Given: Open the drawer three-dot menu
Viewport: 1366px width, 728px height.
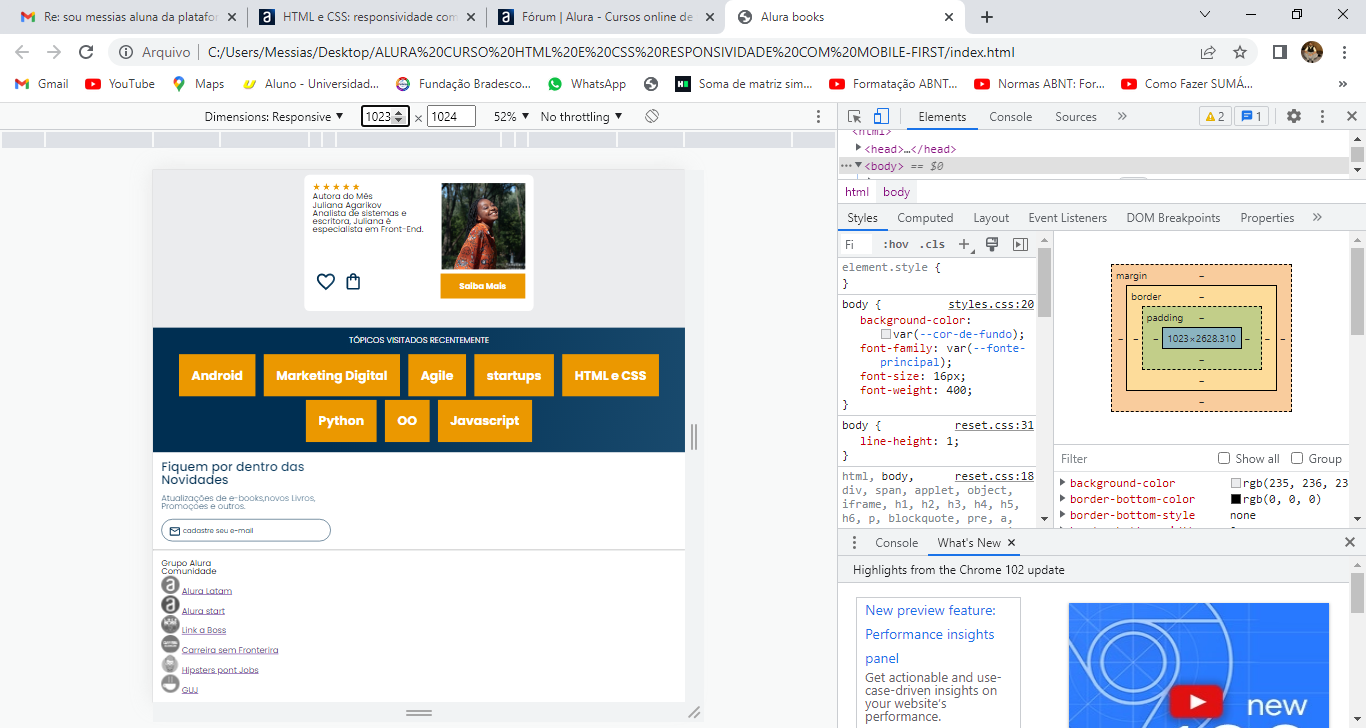Looking at the screenshot, I should (x=854, y=543).
